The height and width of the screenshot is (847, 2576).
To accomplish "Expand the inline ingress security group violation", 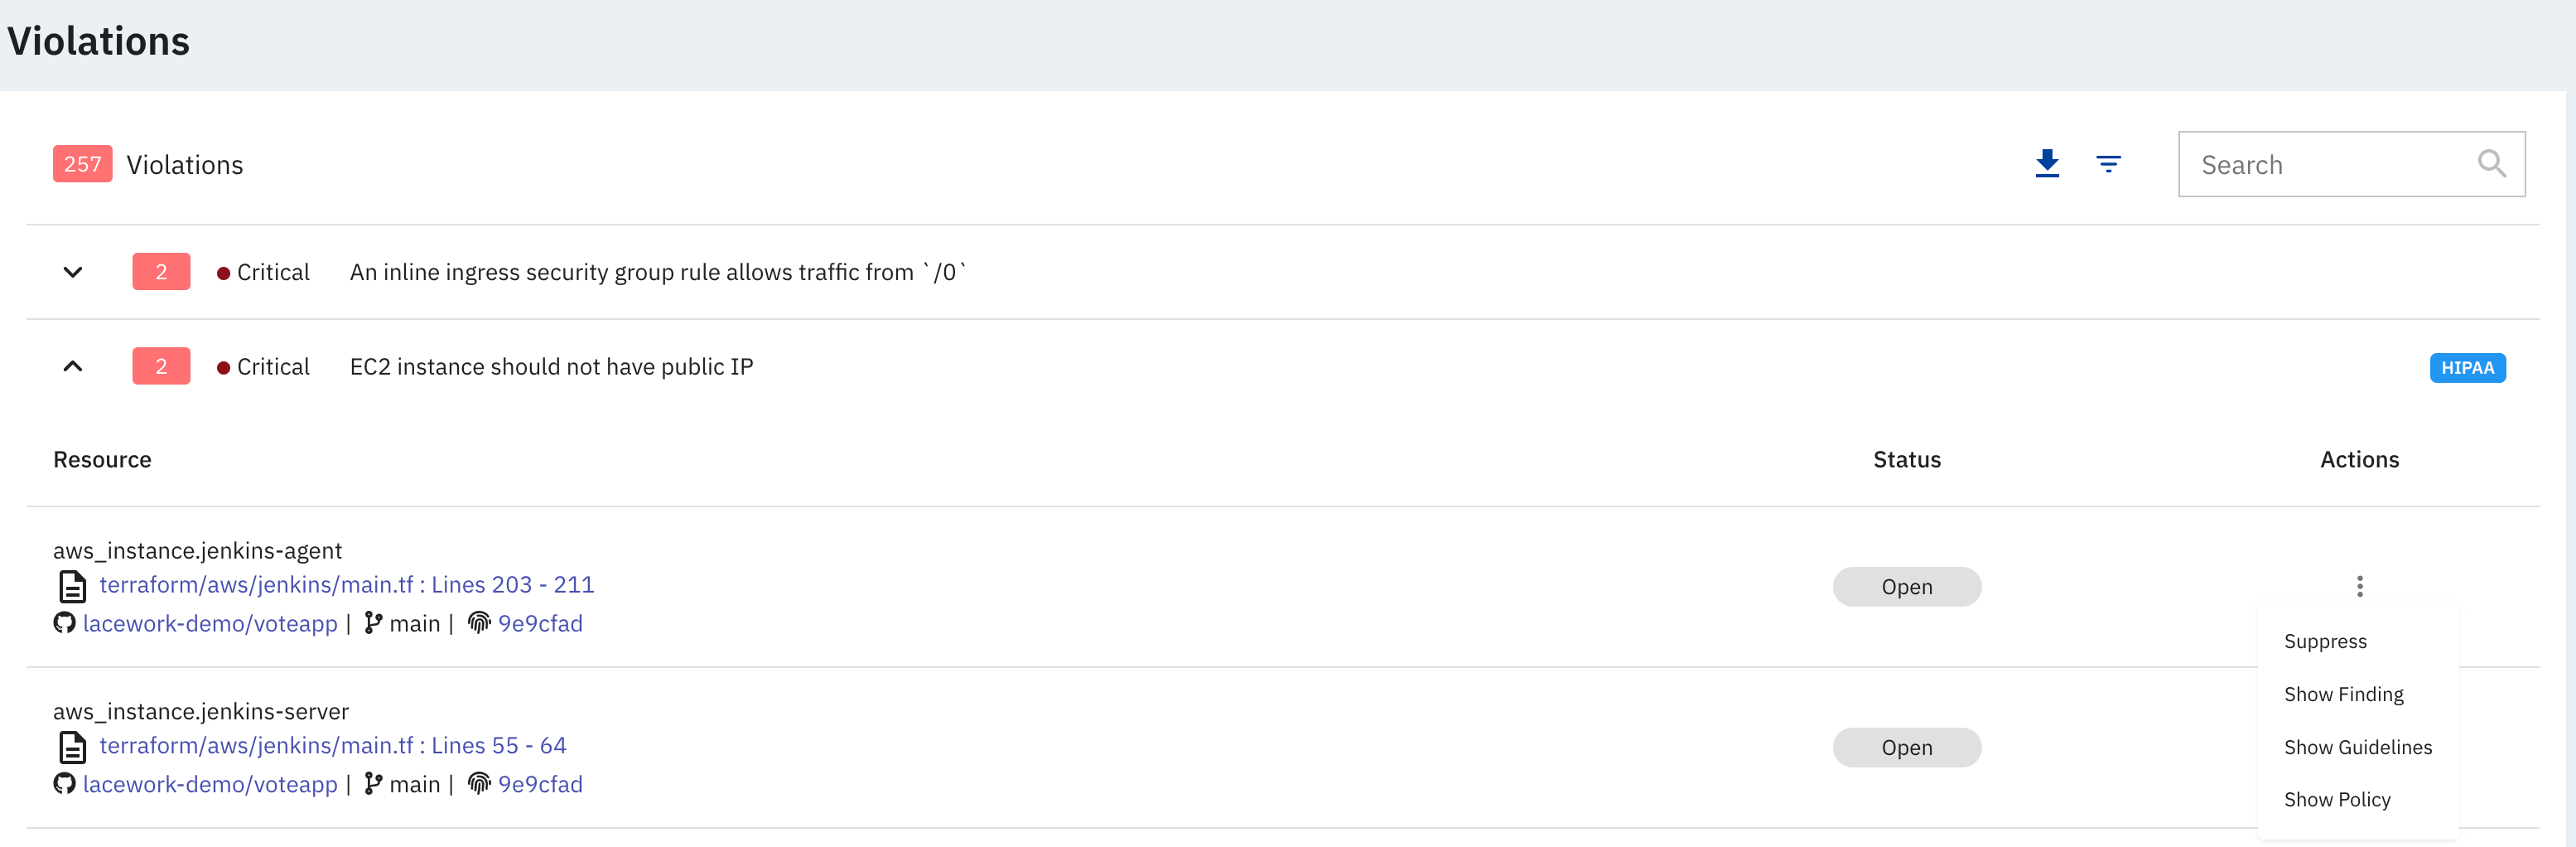I will (x=73, y=272).
